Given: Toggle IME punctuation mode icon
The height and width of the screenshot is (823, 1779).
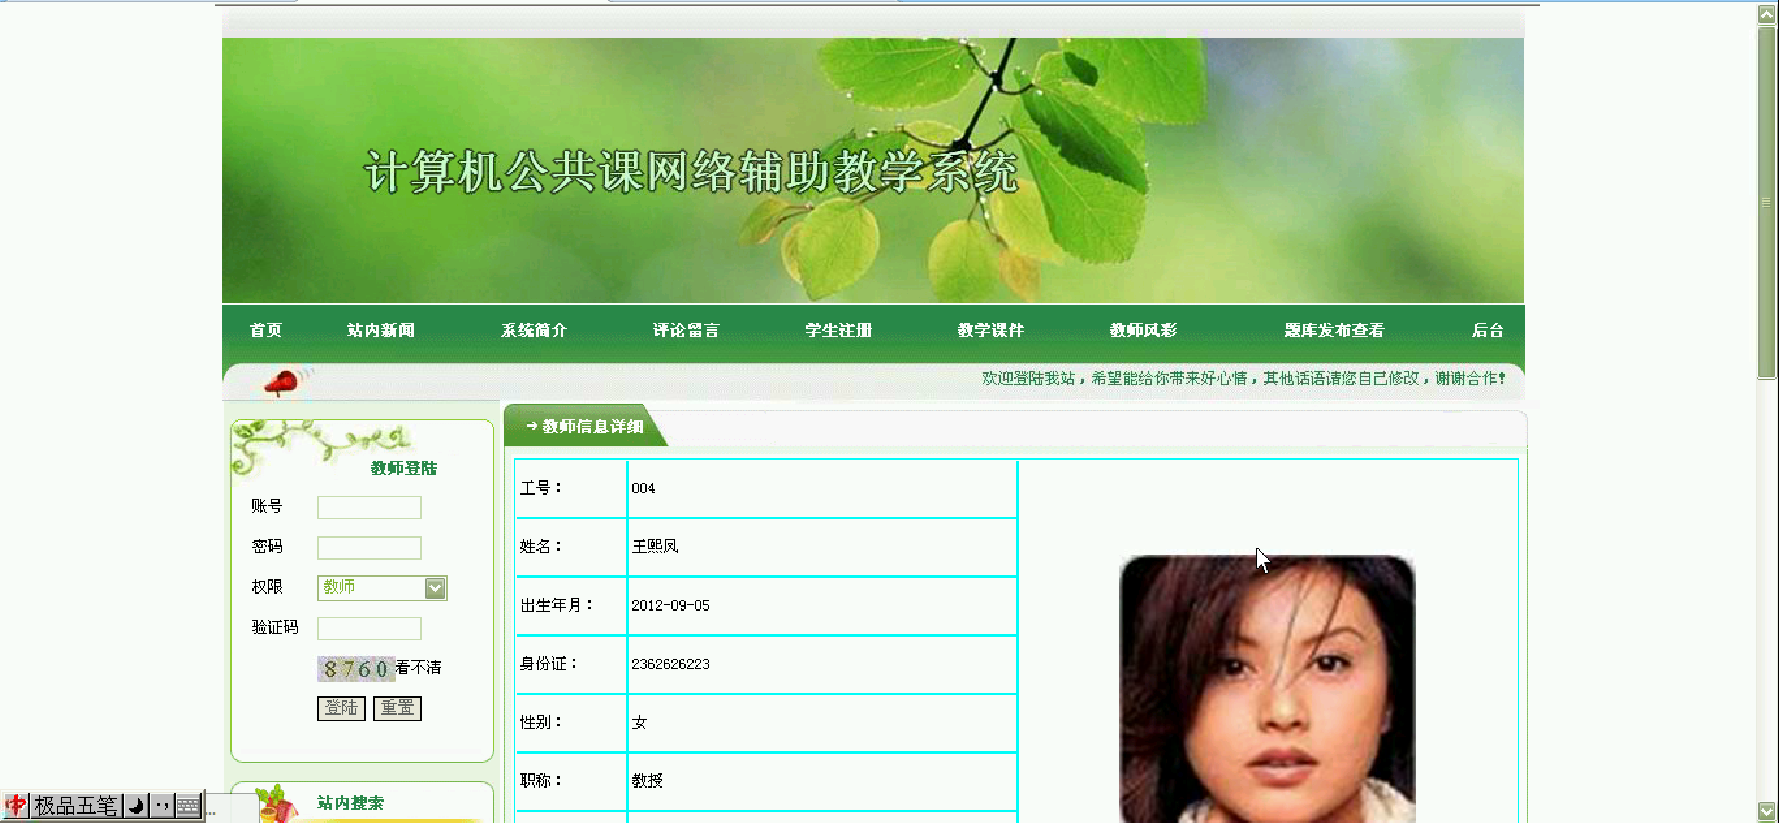Looking at the screenshot, I should pos(162,805).
